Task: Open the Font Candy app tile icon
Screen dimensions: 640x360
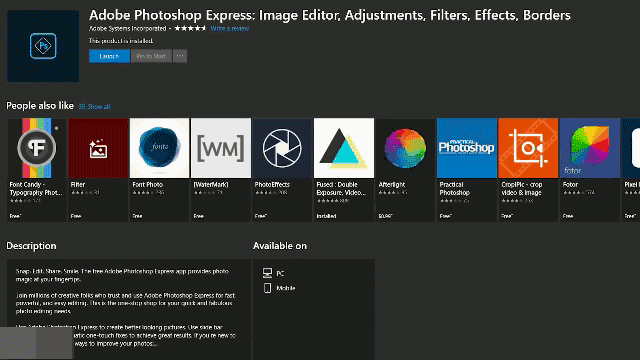Action: click(37, 148)
